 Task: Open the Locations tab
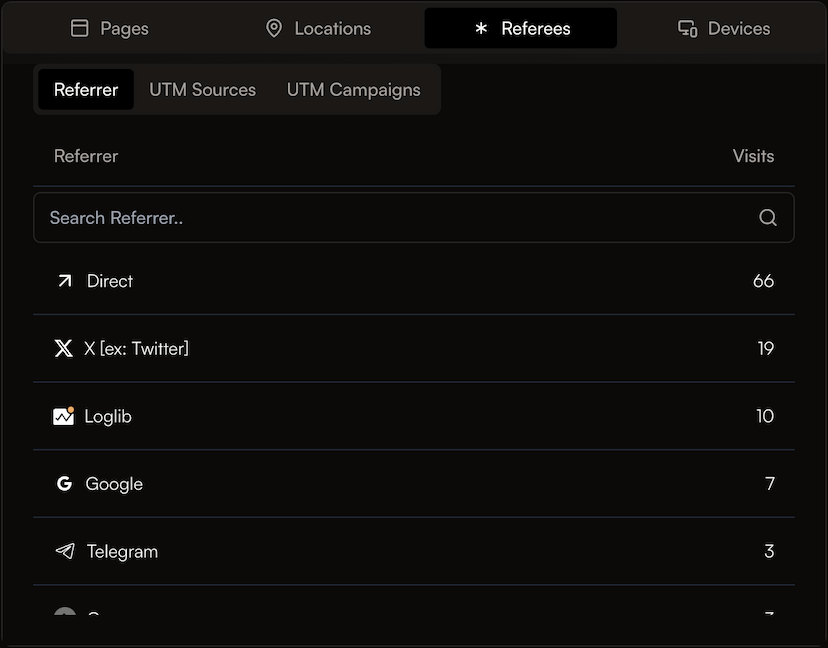[x=317, y=28]
